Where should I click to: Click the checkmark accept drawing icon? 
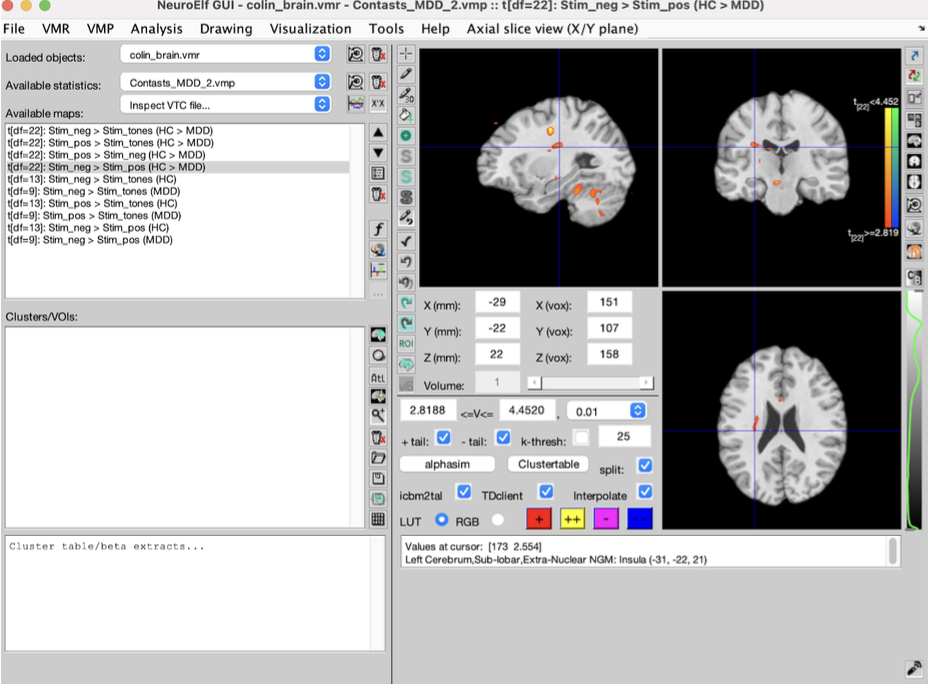pyautogui.click(x=406, y=241)
